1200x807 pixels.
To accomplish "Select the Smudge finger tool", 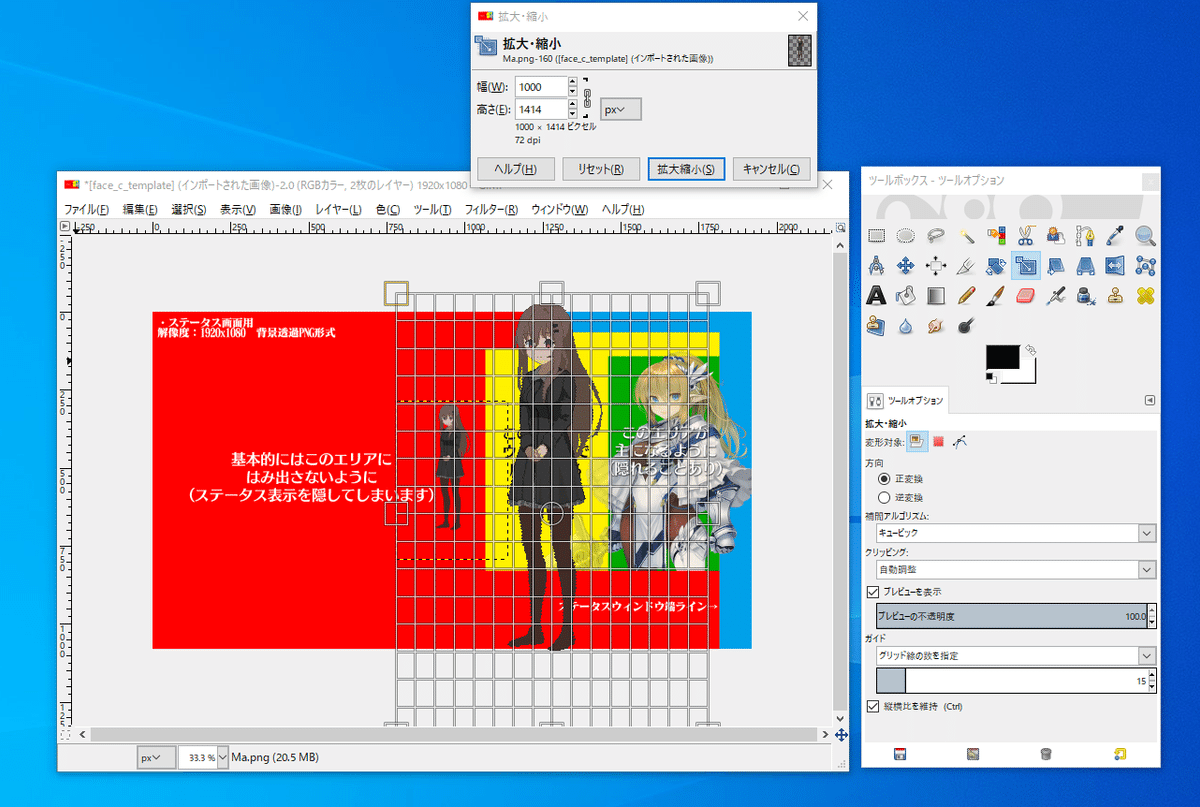I will pos(936,326).
